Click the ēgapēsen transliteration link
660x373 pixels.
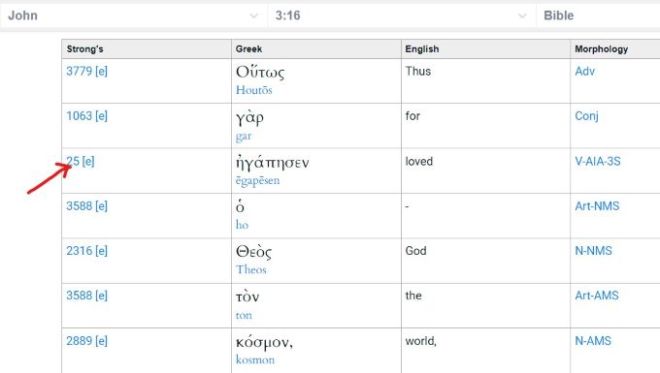pyautogui.click(x=258, y=181)
